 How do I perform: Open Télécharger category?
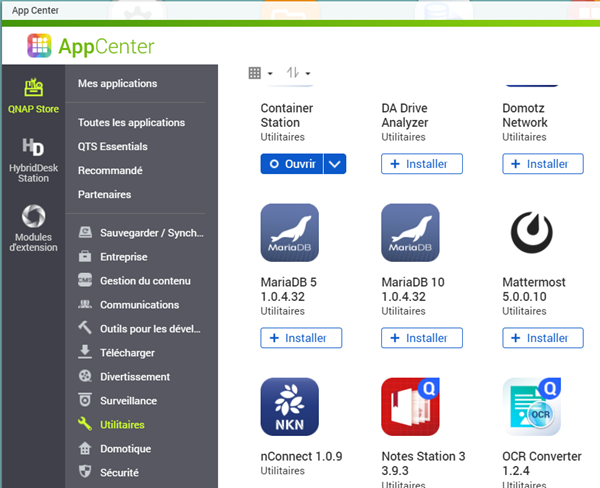(127, 353)
